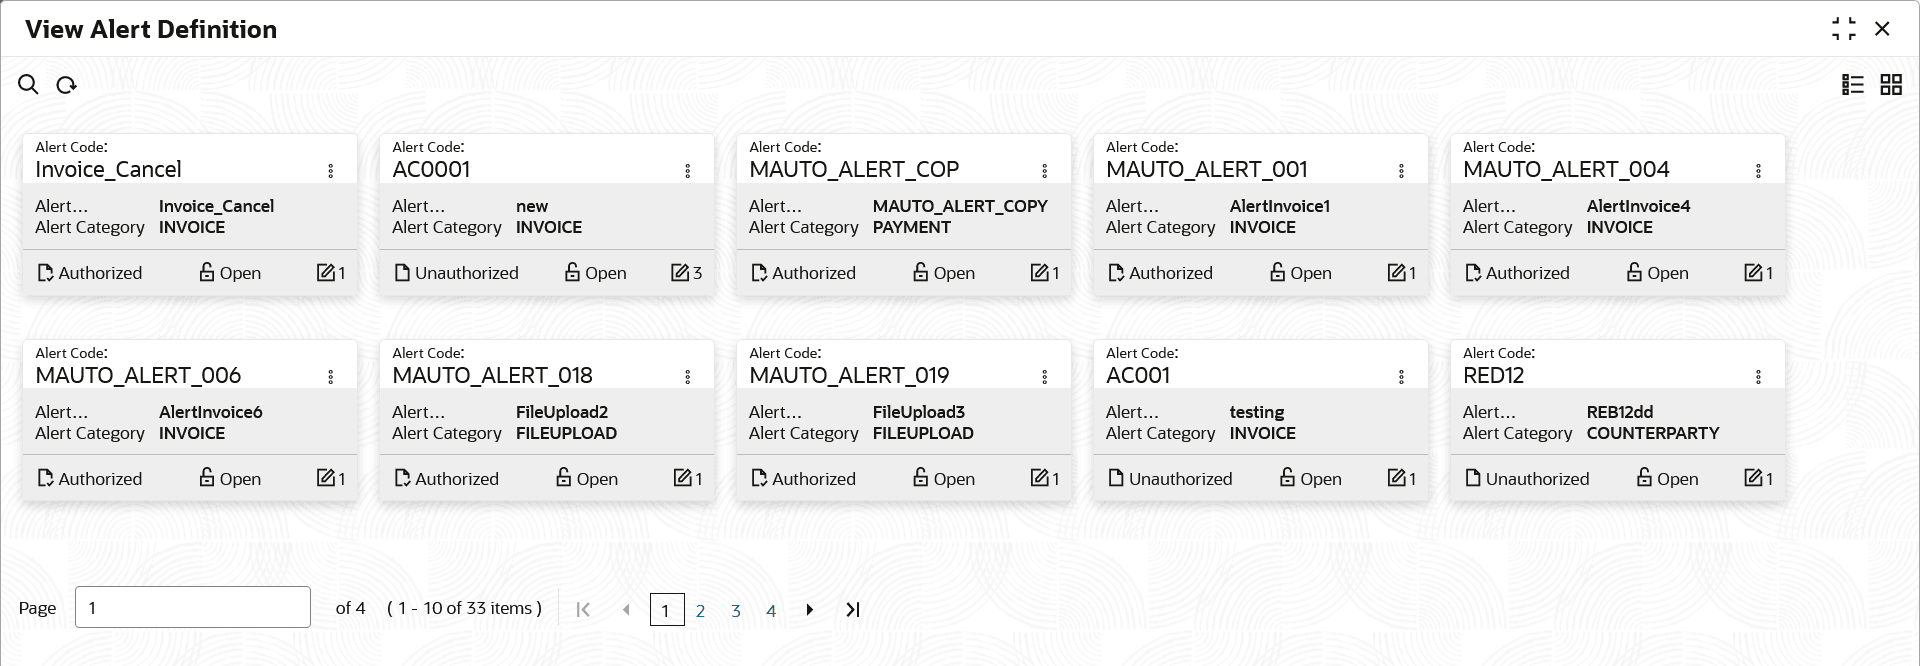Go to the next page
The height and width of the screenshot is (666, 1920).
pyautogui.click(x=810, y=610)
